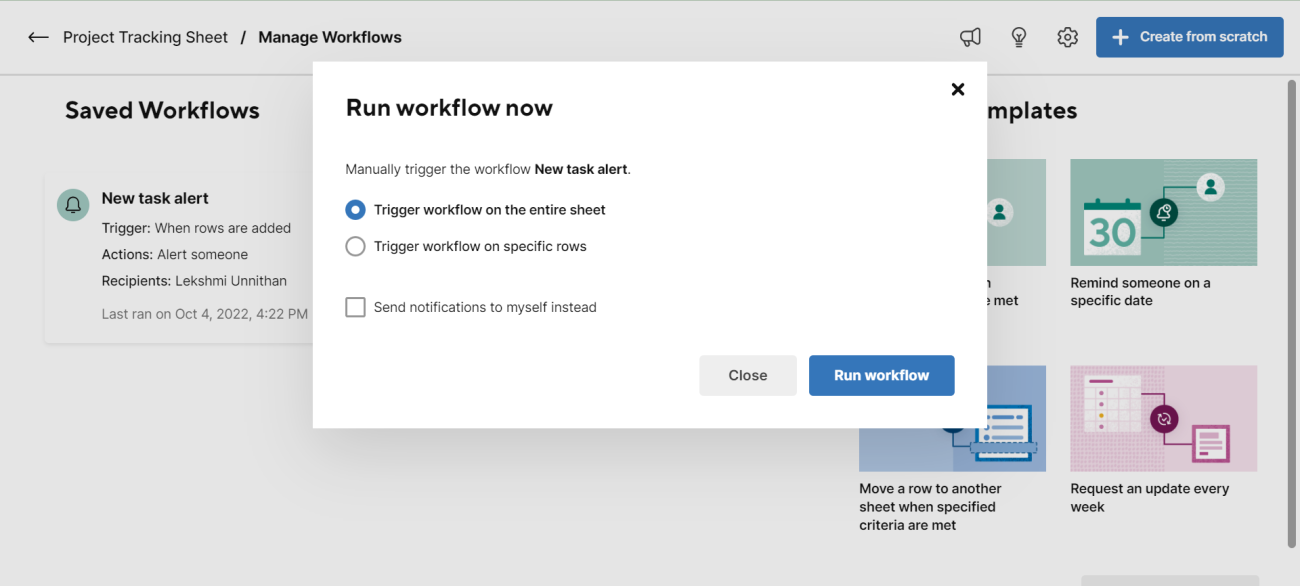This screenshot has width=1300, height=586.
Task: Close the Run workflow dialog with X
Action: 958,89
